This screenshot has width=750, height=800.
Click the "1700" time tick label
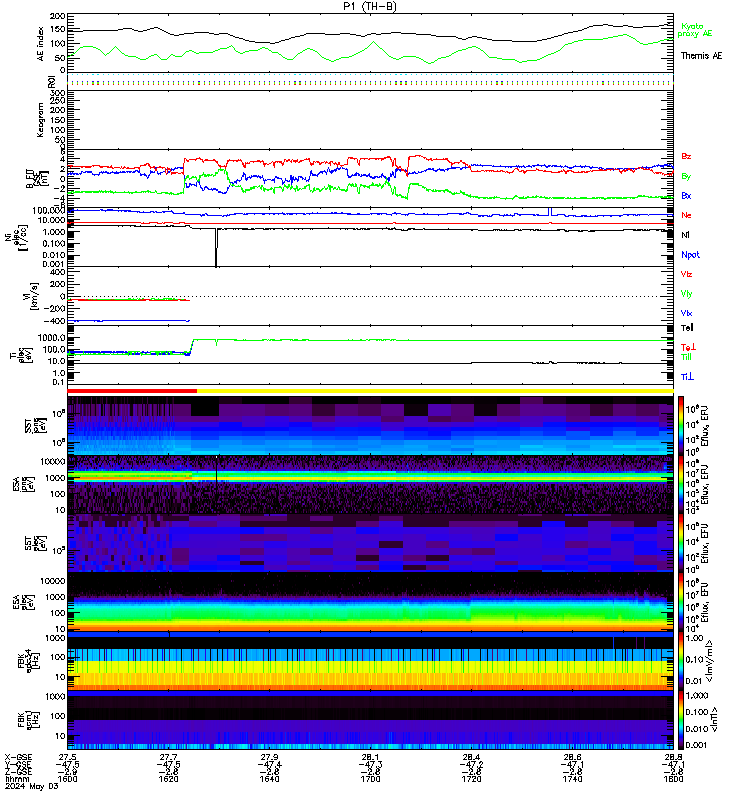(x=370, y=779)
